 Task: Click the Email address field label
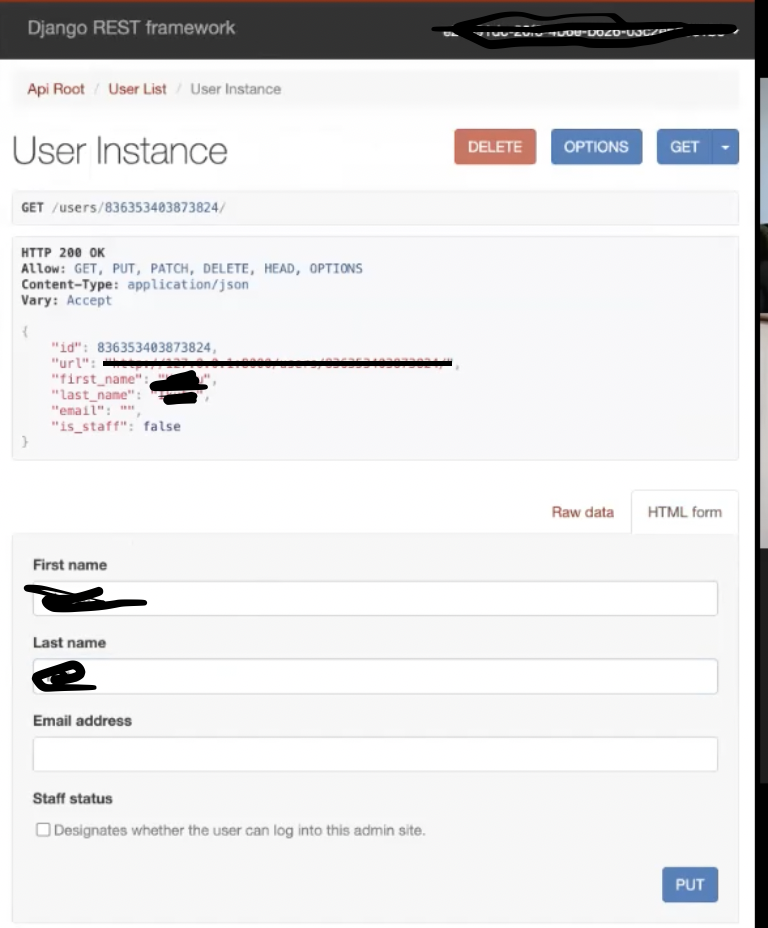(82, 720)
